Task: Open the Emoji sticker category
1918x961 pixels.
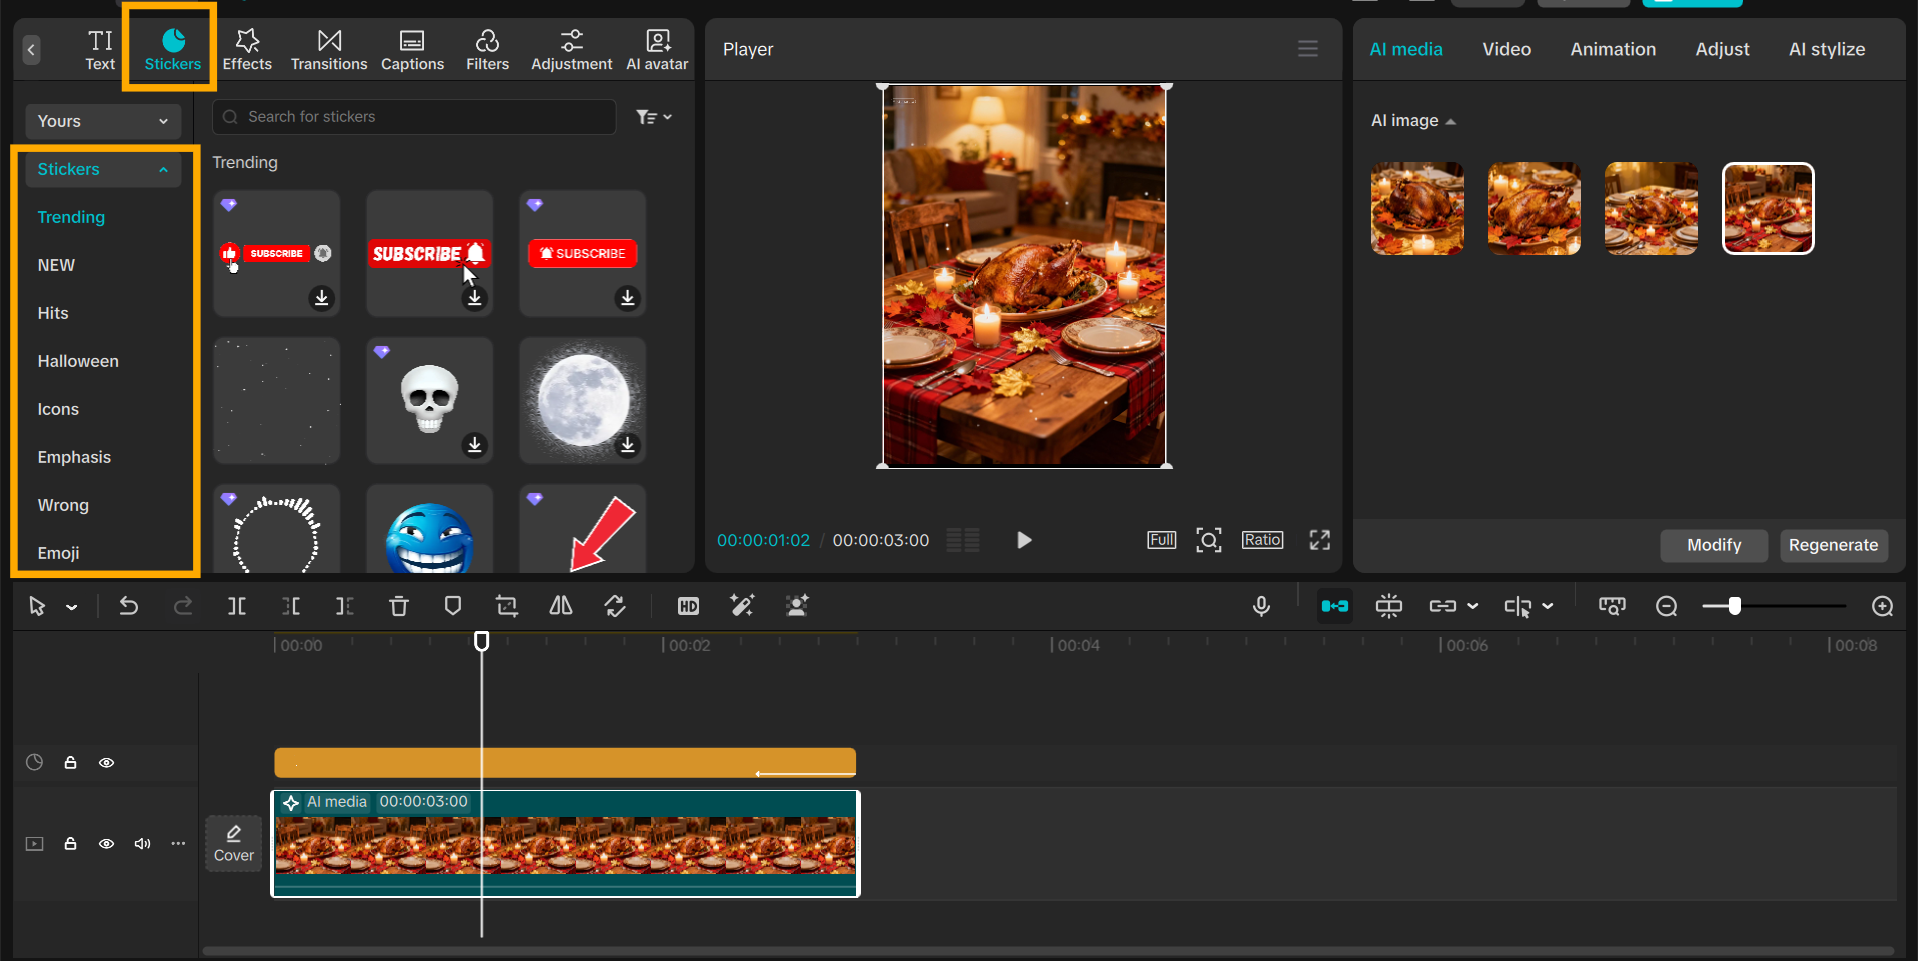Action: (x=58, y=552)
